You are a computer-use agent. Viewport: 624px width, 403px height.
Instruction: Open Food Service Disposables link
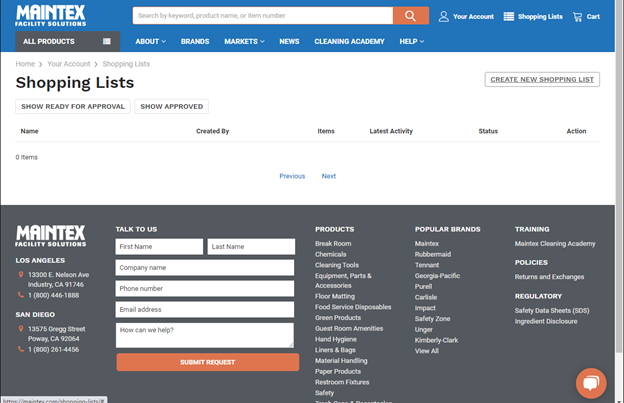pos(353,307)
